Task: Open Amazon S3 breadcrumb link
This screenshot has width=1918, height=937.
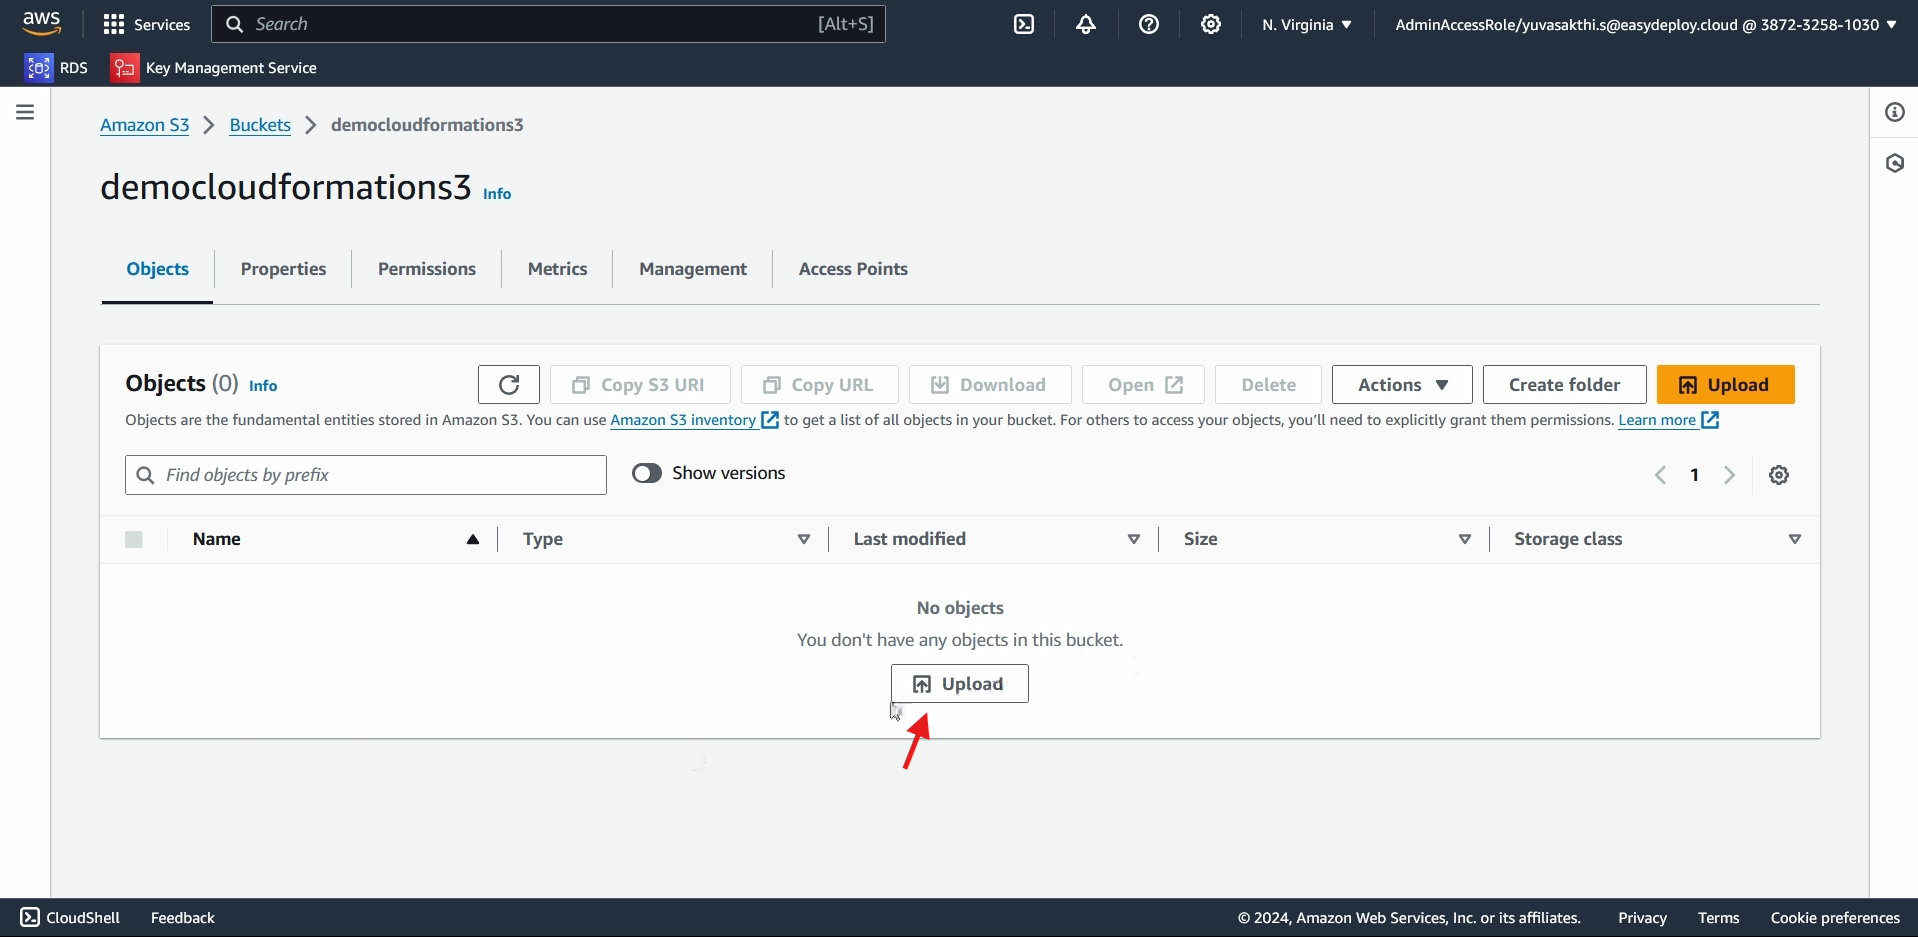Action: (x=144, y=125)
